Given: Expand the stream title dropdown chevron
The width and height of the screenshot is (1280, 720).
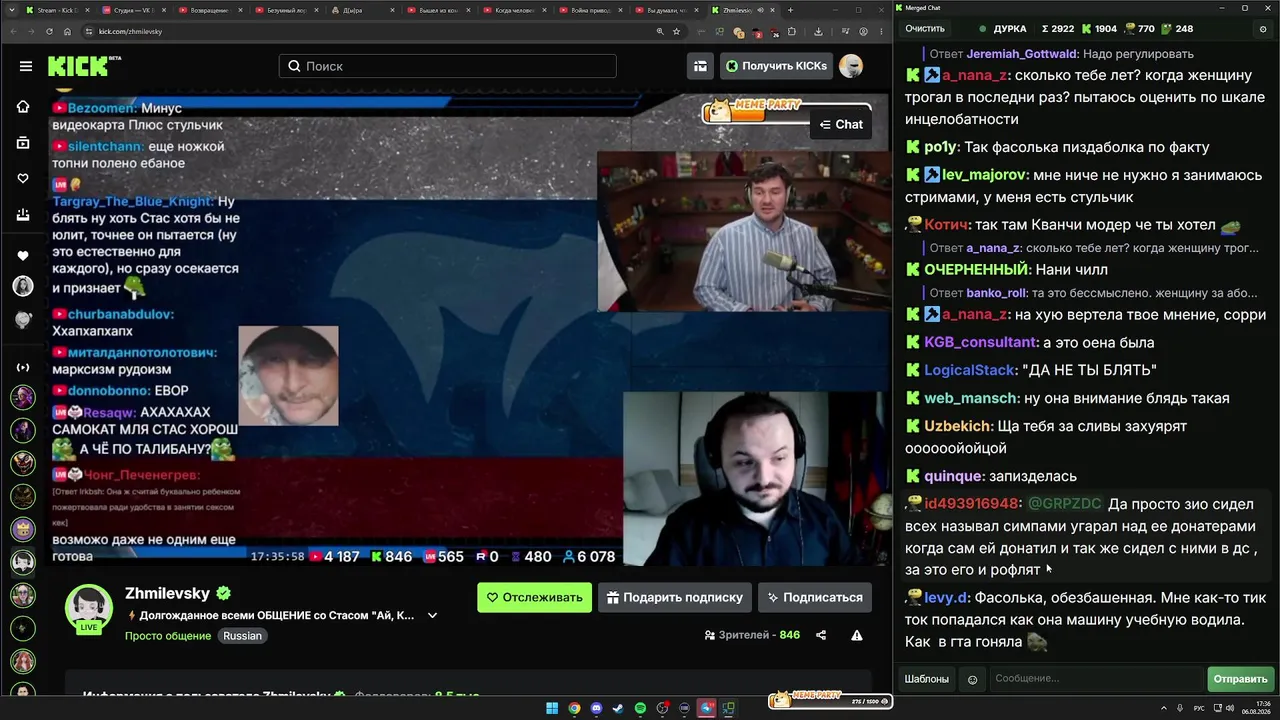Looking at the screenshot, I should tap(433, 615).
